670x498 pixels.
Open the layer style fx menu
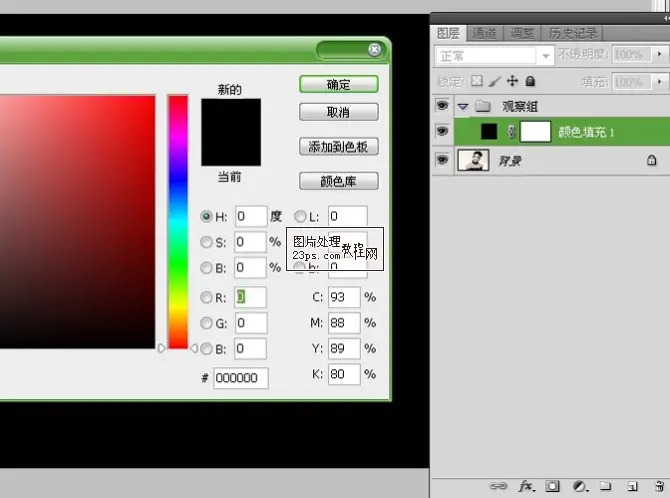point(526,486)
